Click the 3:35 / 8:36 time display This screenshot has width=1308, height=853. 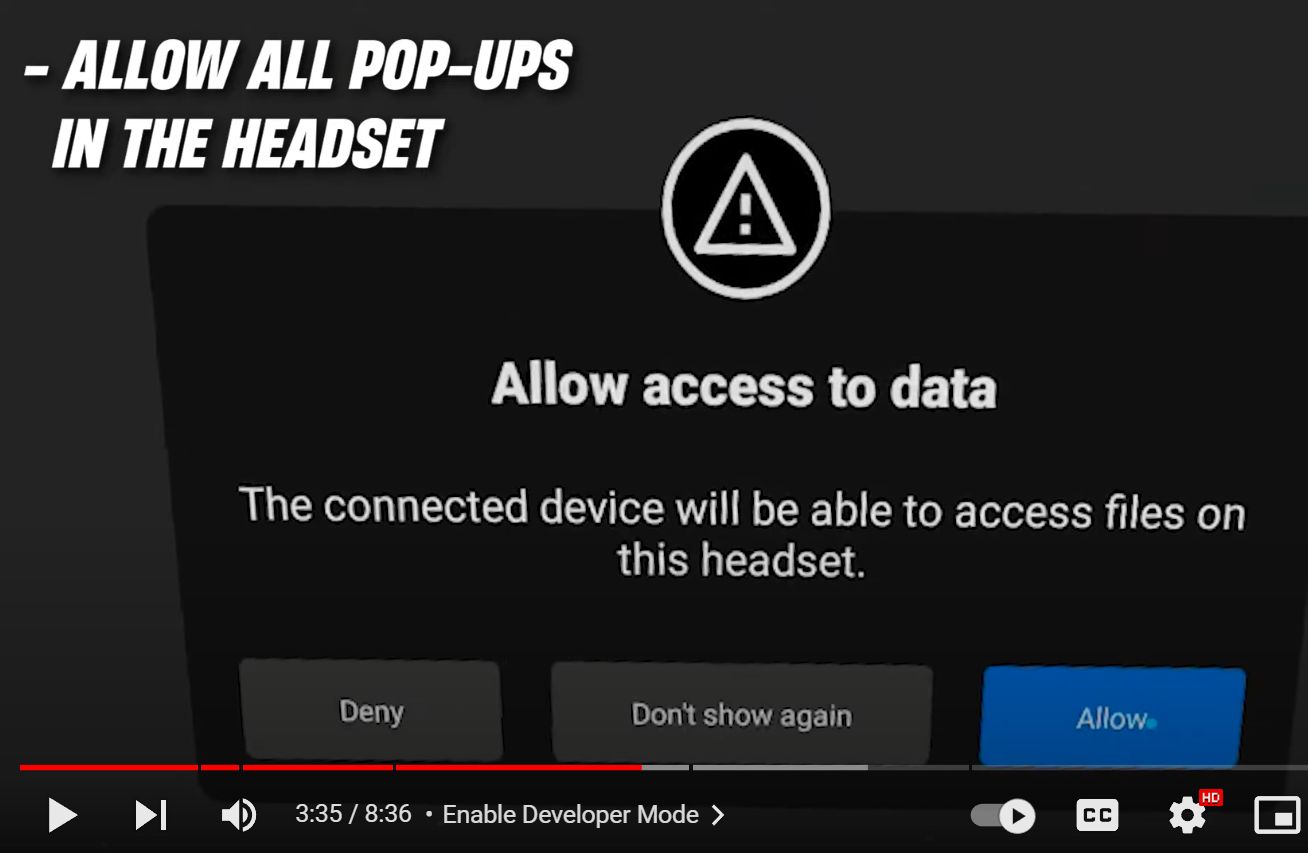353,815
